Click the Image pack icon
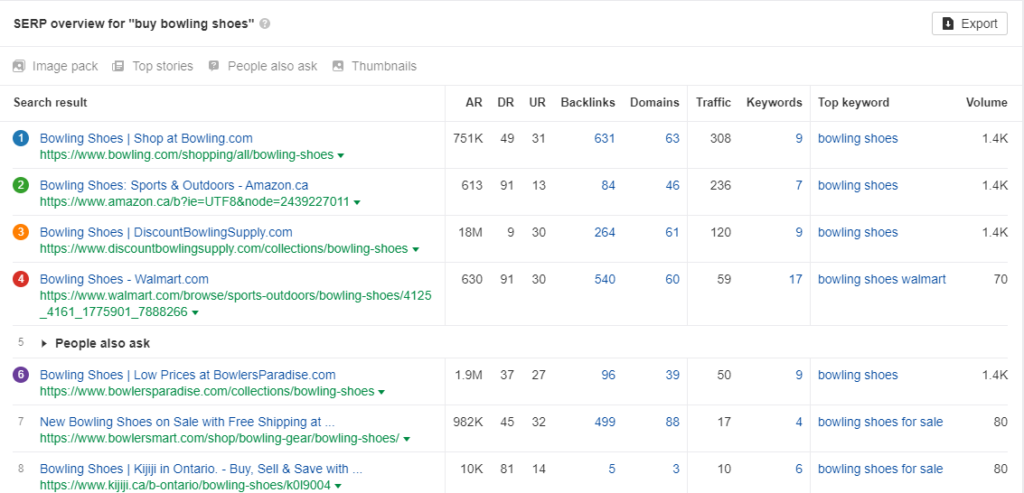Viewport: 1024px width, 493px height. point(18,66)
